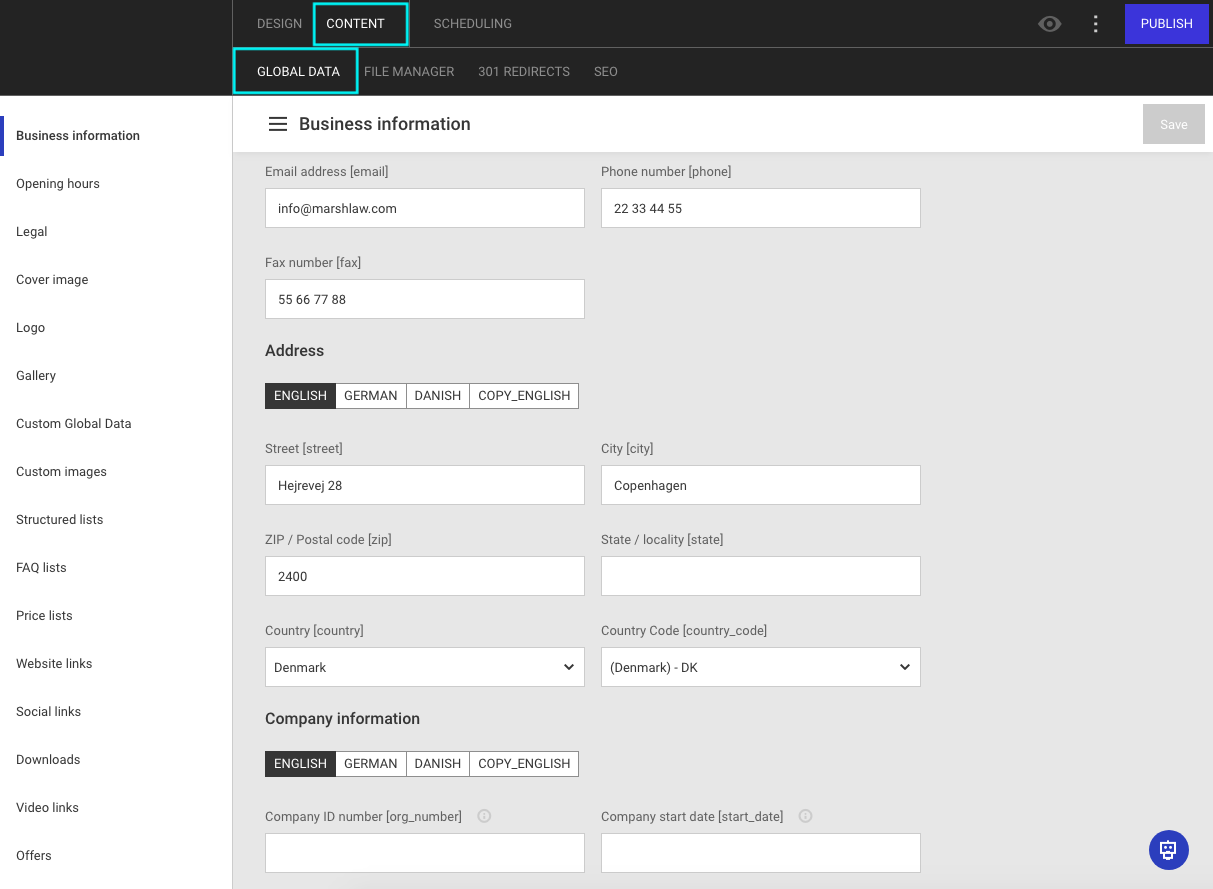
Task: Select COPY_ENGLISH in Company information section
Action: pos(524,764)
